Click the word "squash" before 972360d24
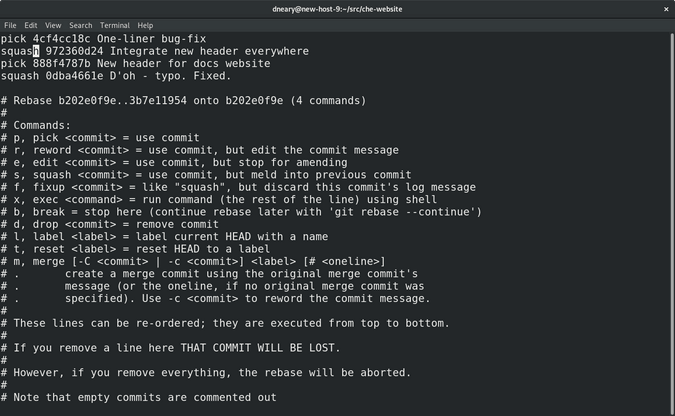 19,51
